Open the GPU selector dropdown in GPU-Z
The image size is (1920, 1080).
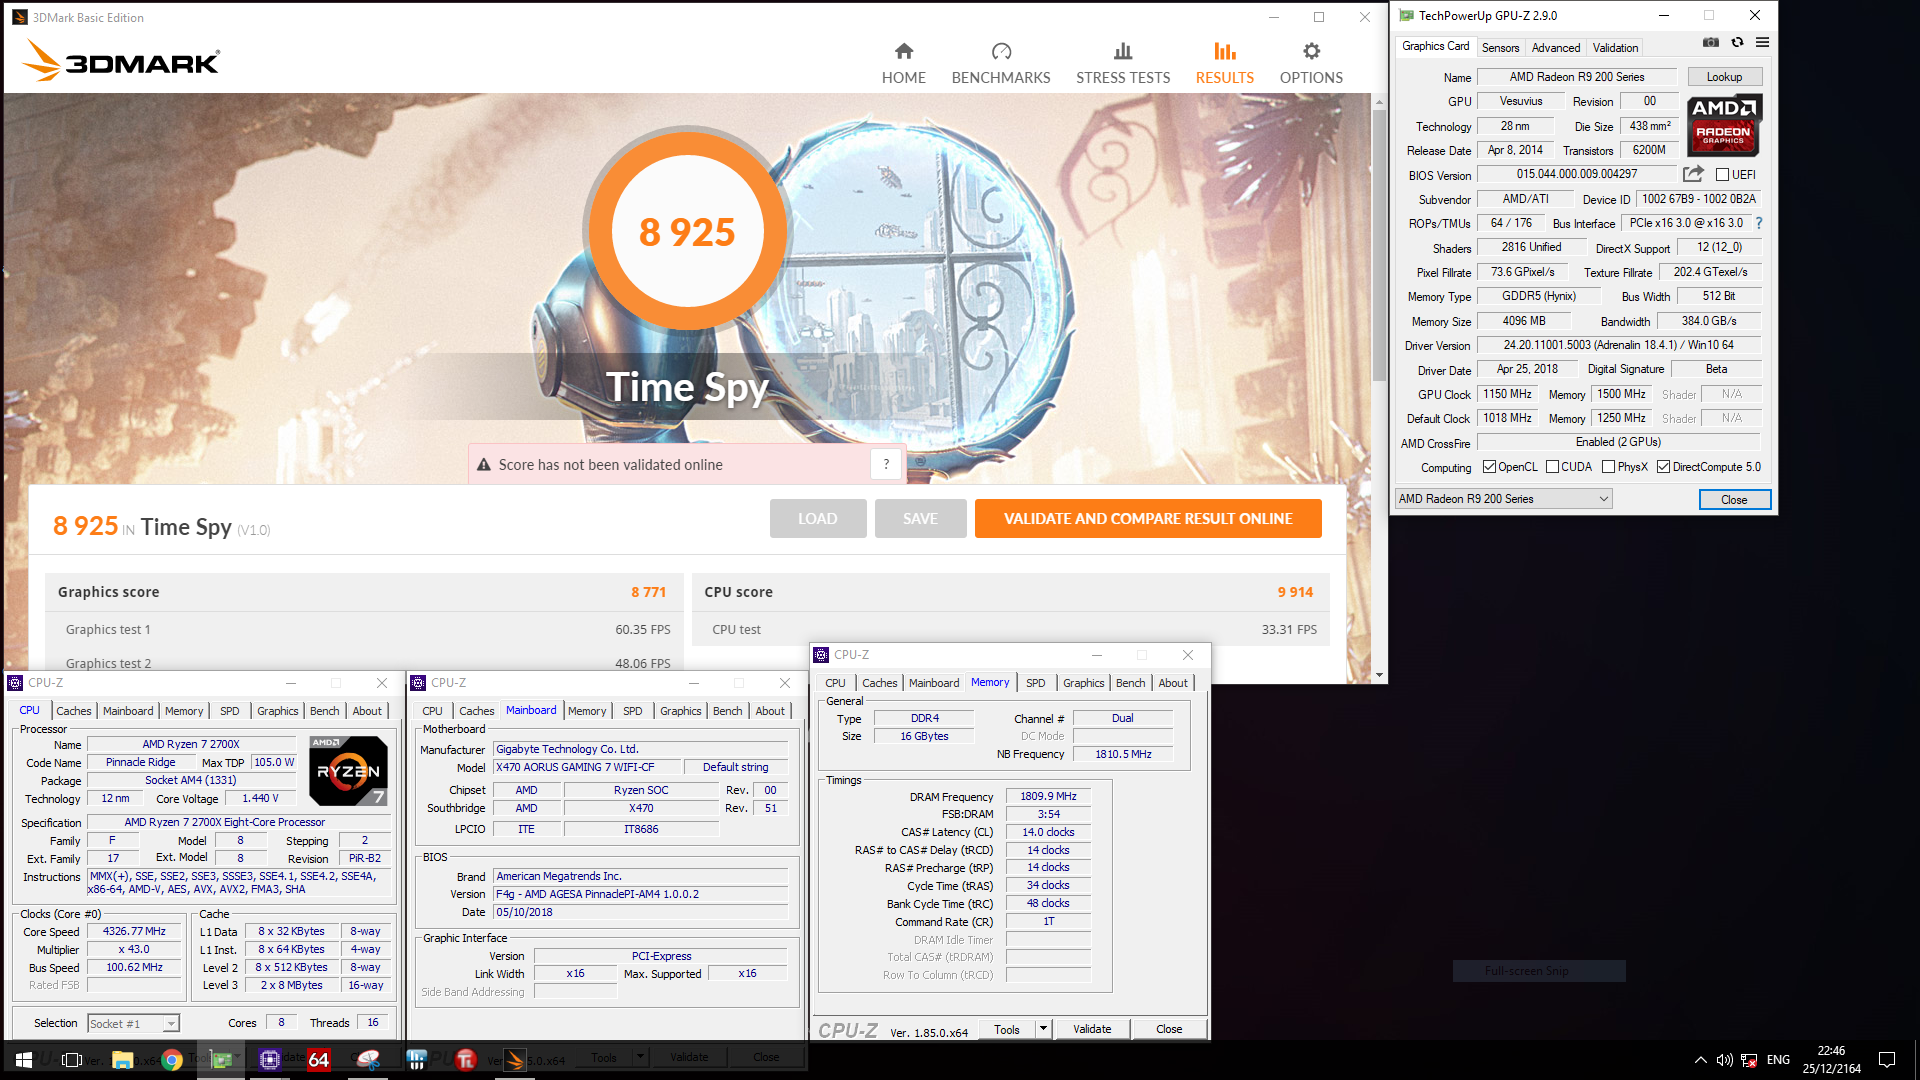click(1503, 499)
